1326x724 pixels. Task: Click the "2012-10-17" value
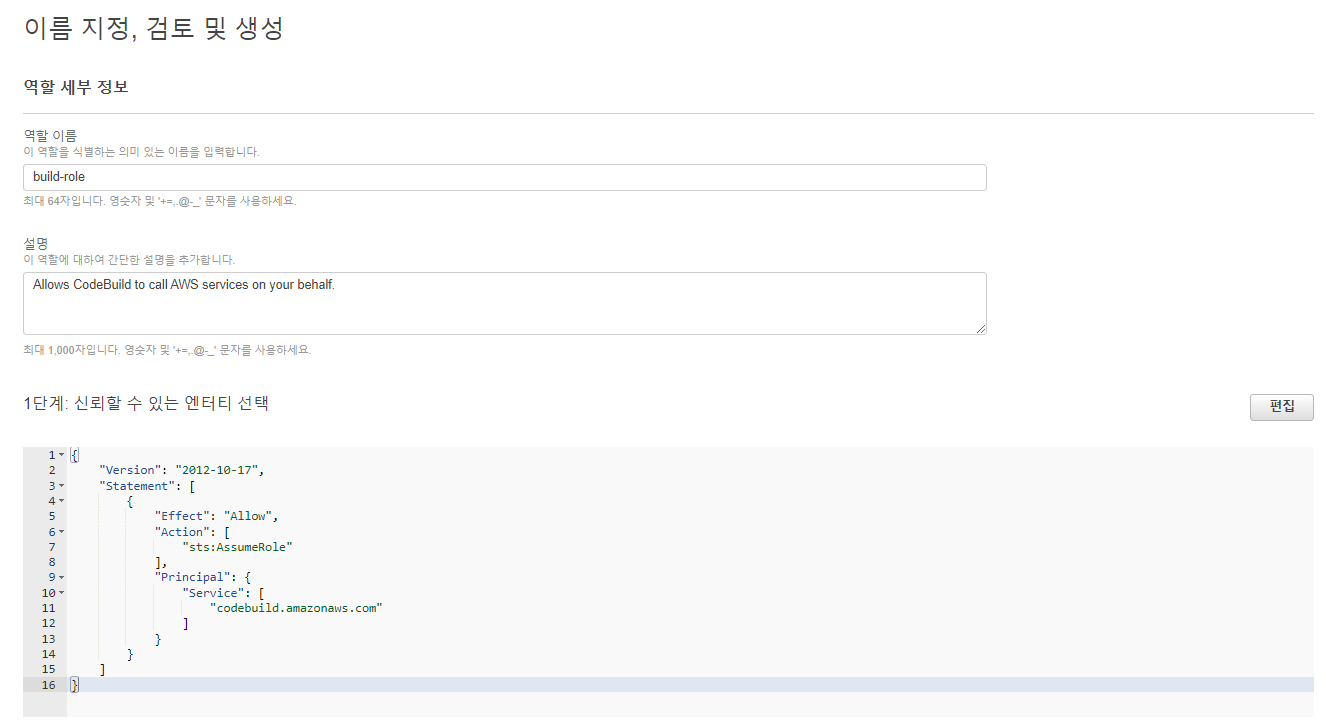(x=219, y=470)
